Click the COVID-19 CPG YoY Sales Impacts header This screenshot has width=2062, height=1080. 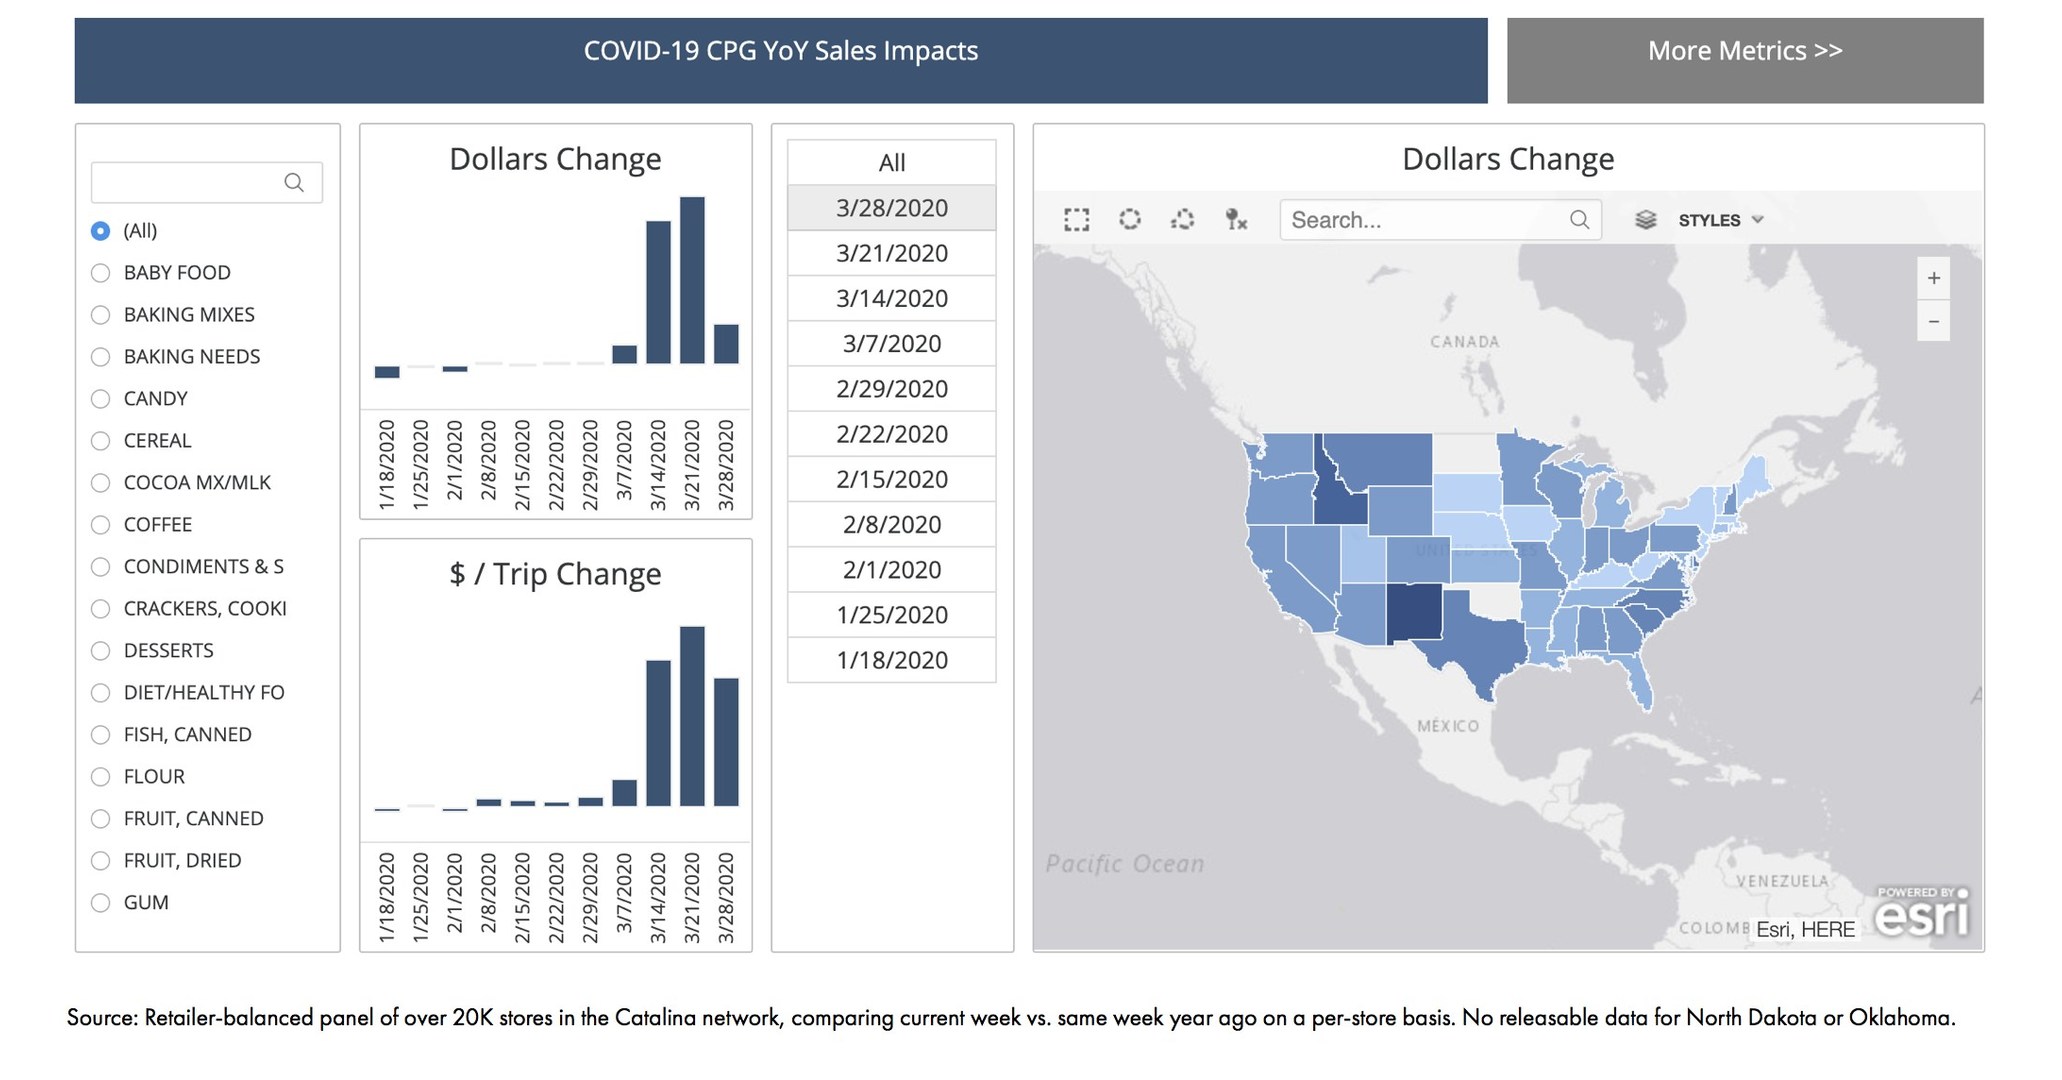tap(780, 51)
